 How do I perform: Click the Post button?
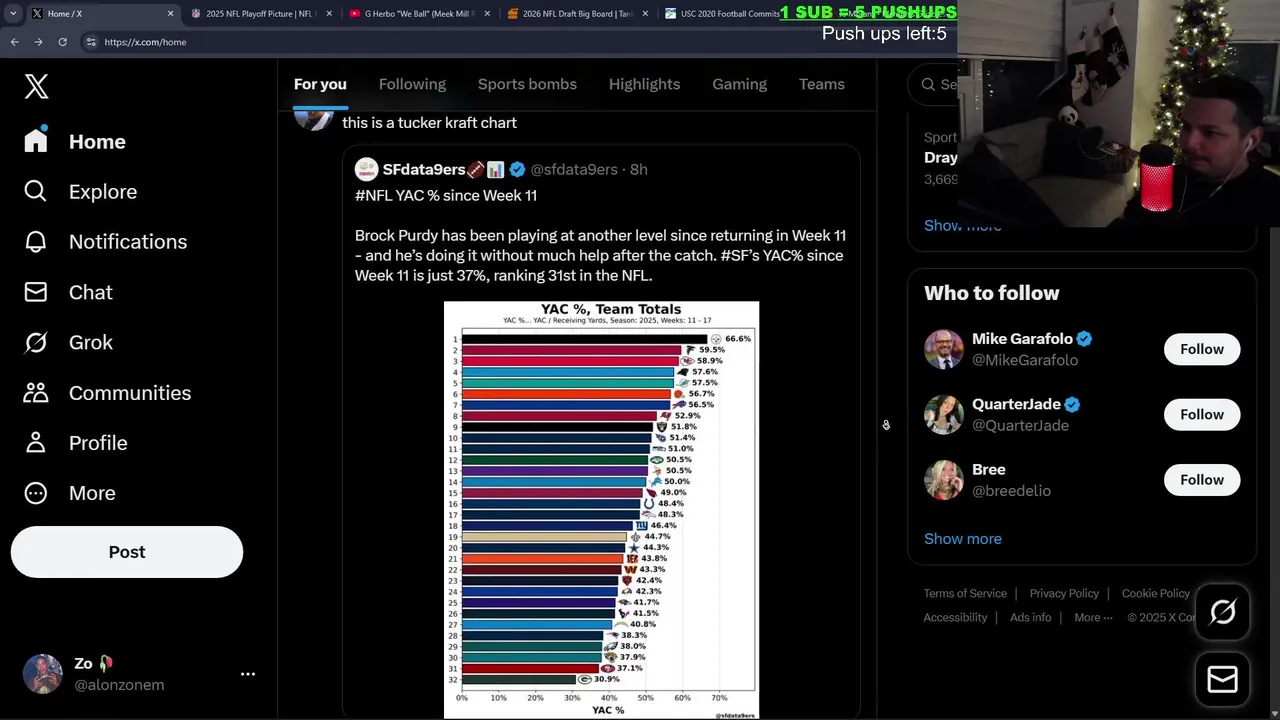(127, 552)
